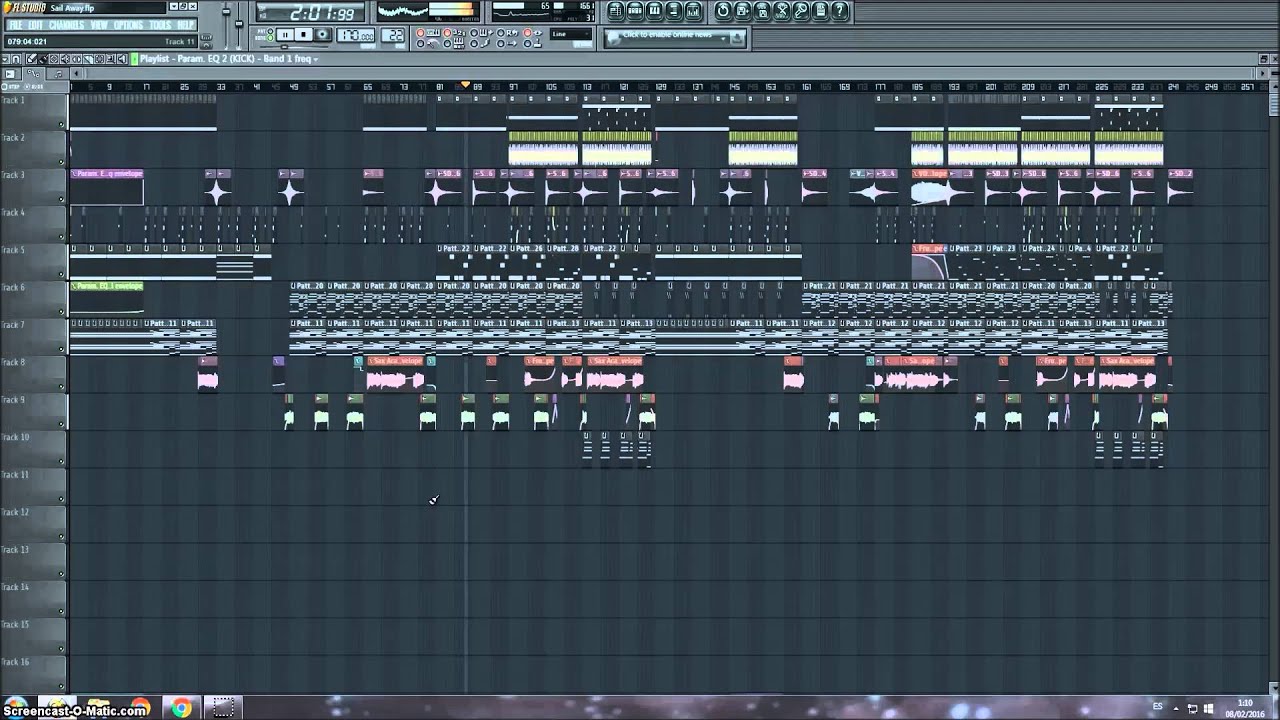Select the Select tool in Playlist toolbar
Image resolution: width=1280 pixels, height=720 pixels.
(x=99, y=59)
